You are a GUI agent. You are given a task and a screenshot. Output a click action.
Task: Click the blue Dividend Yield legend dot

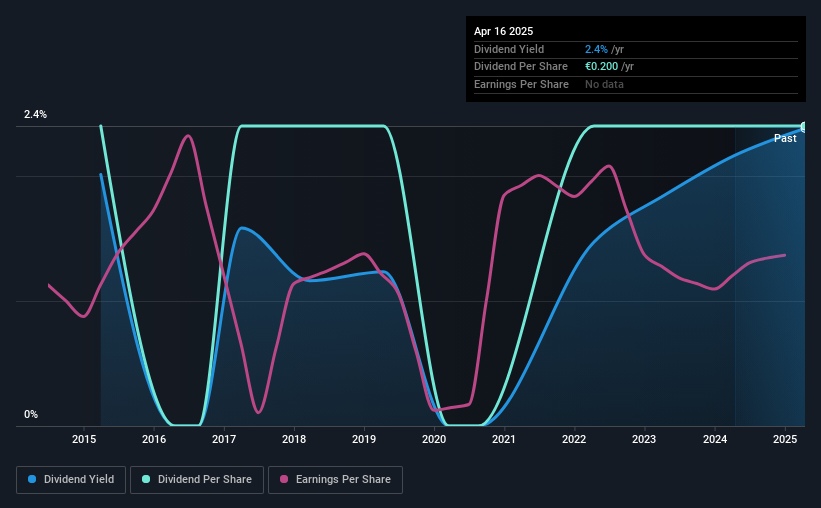(32, 479)
